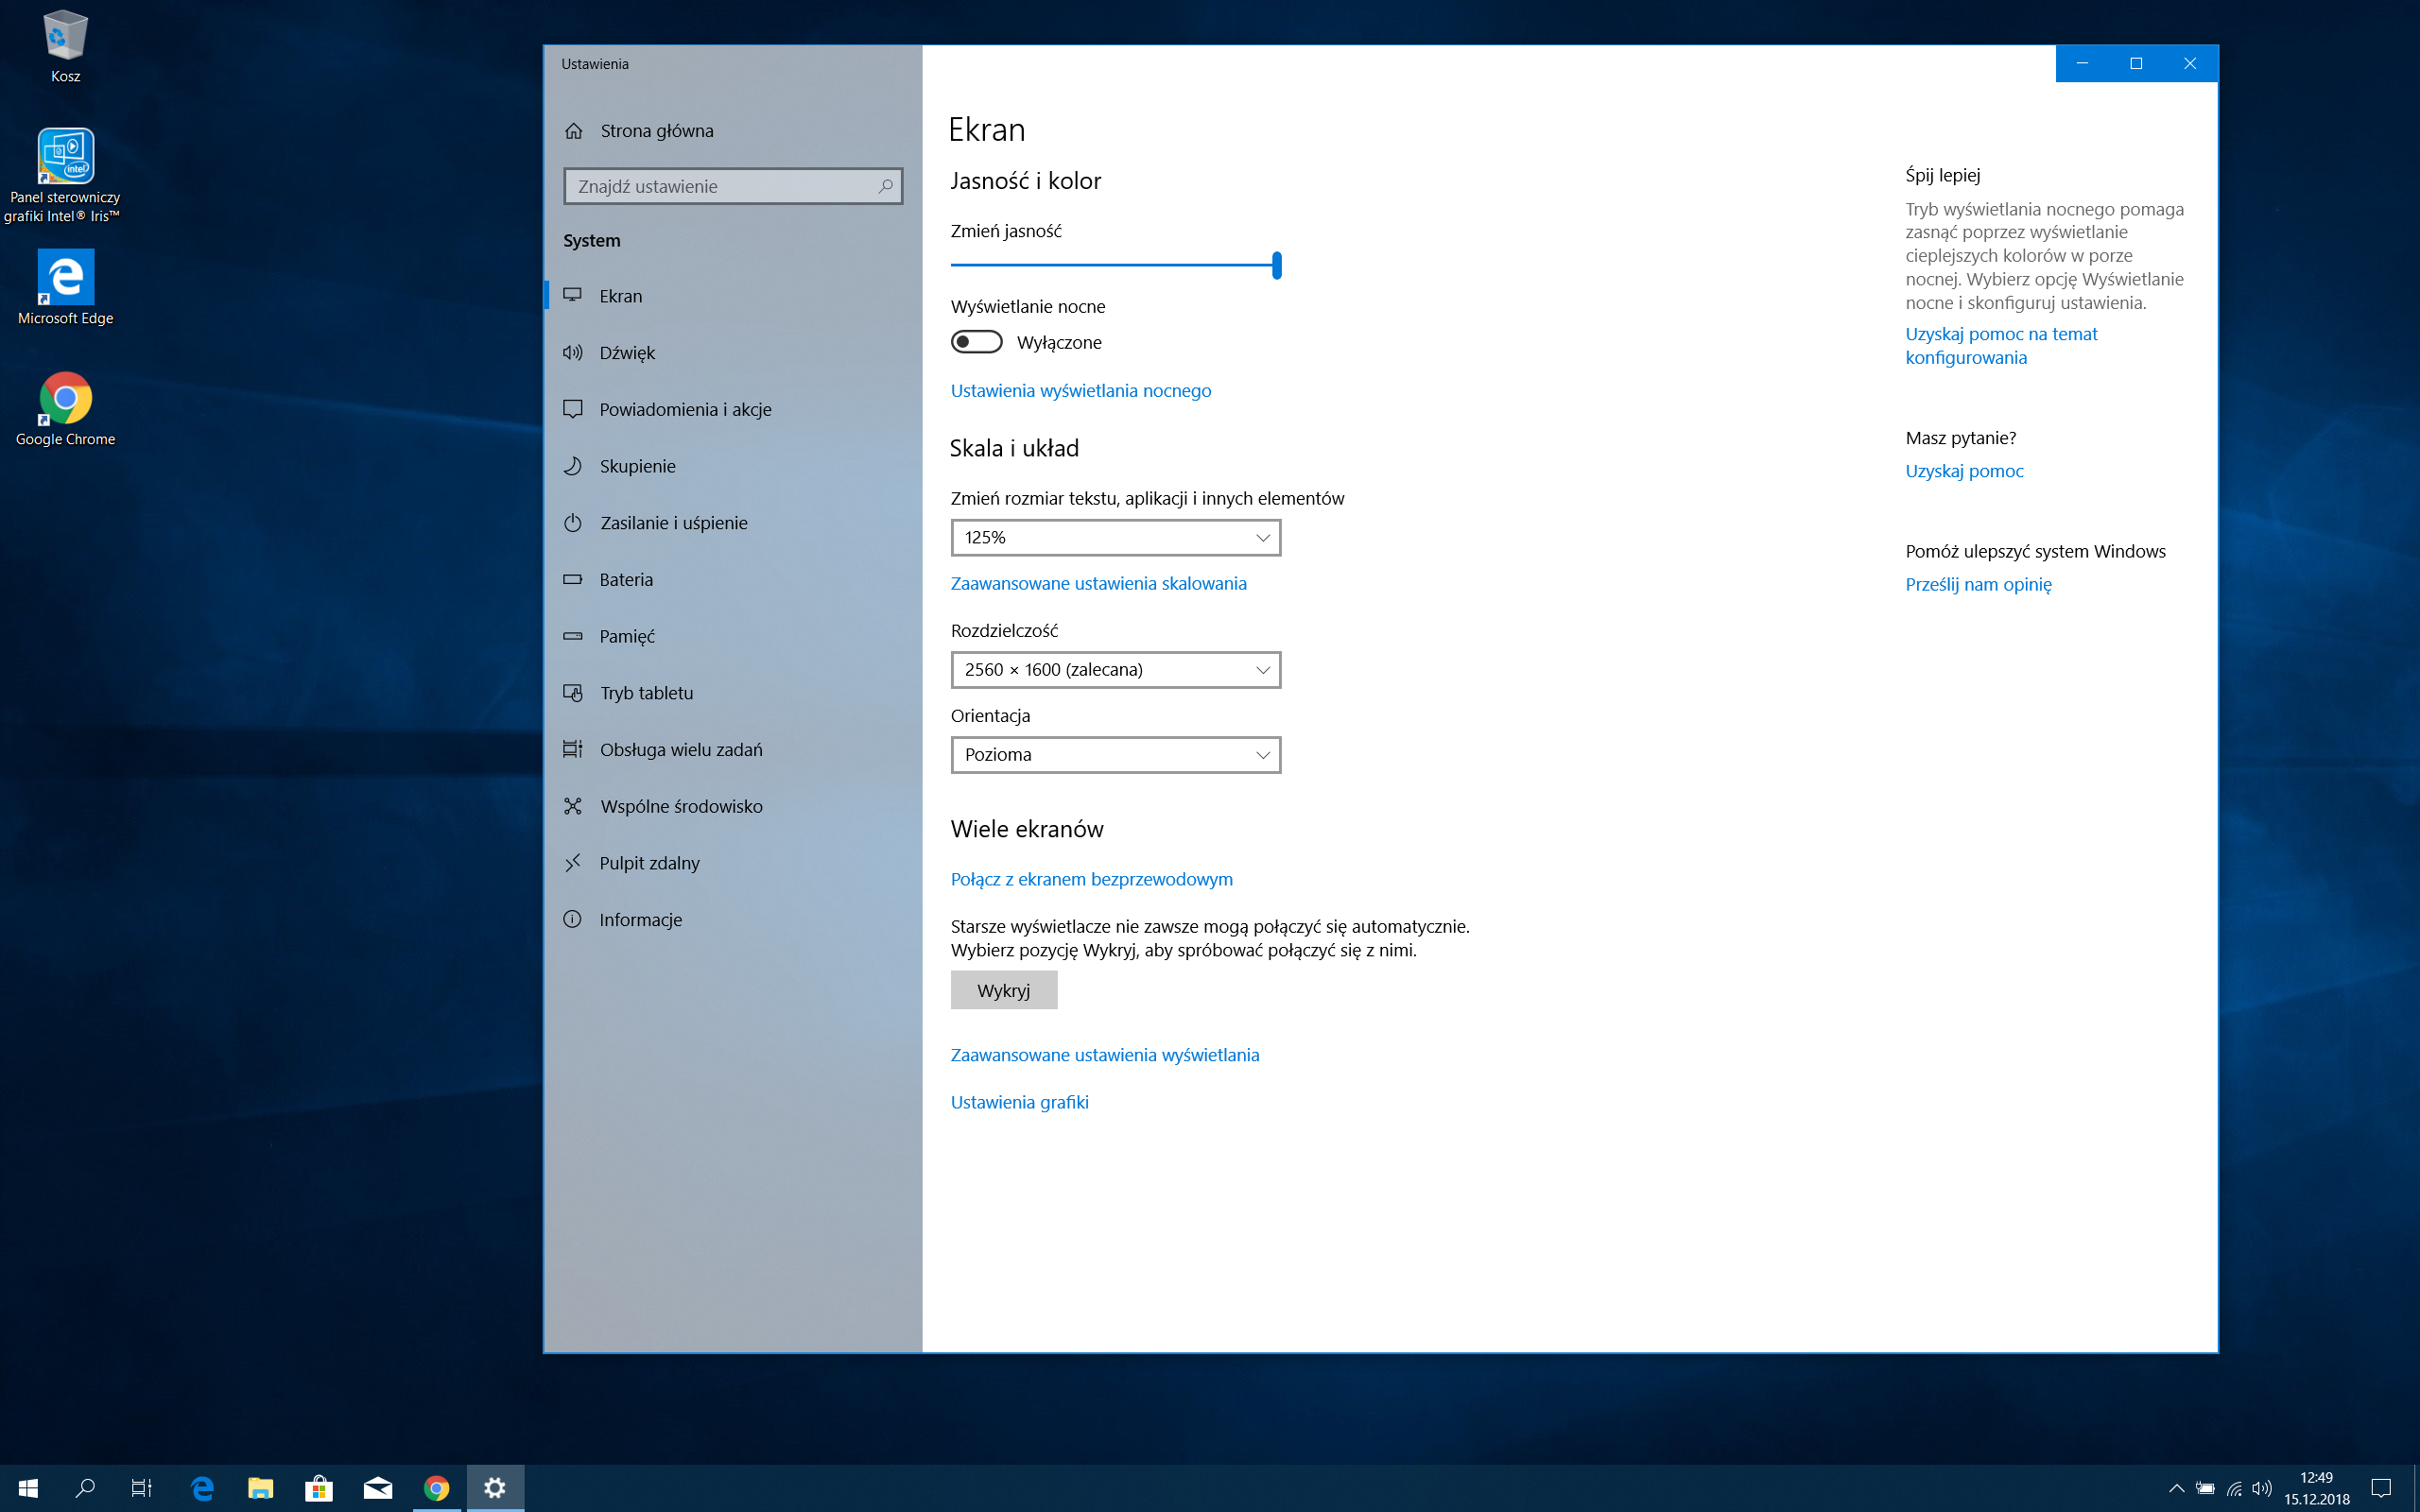Open taskbar search magnifier
The width and height of the screenshot is (2420, 1512).
(x=85, y=1488)
